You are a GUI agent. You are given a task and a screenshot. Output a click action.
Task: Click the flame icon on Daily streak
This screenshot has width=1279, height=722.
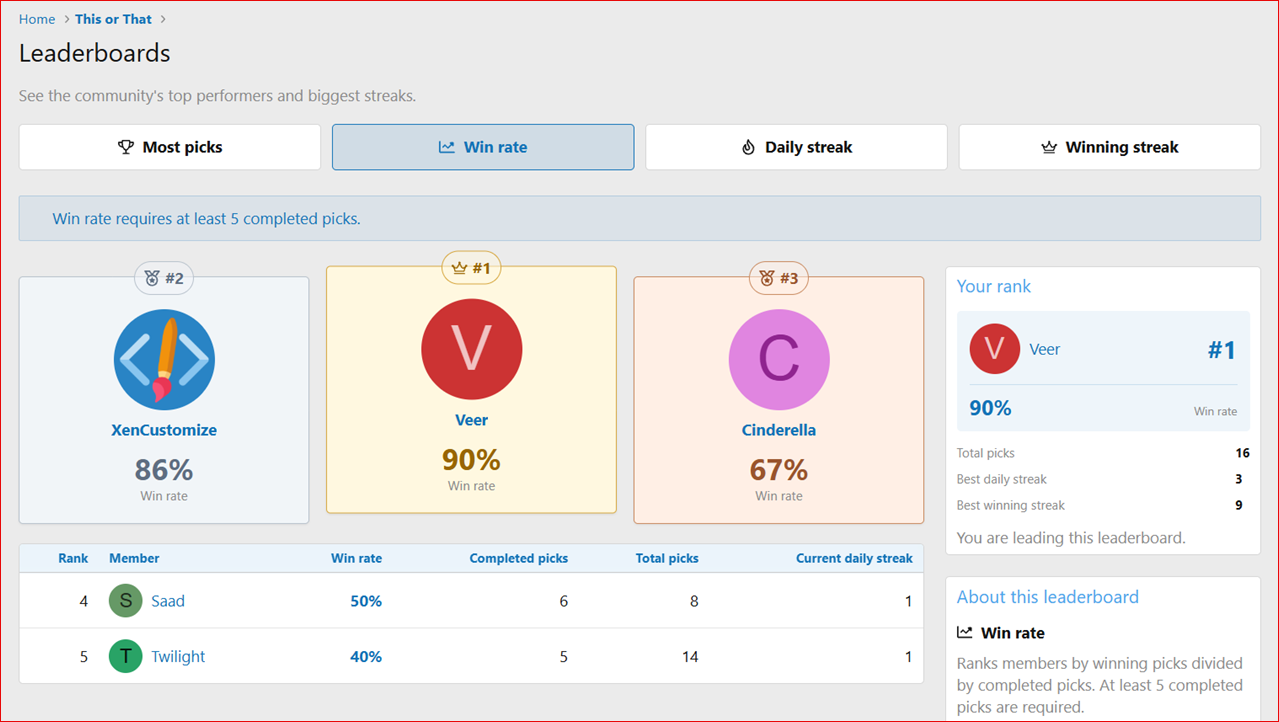click(748, 147)
